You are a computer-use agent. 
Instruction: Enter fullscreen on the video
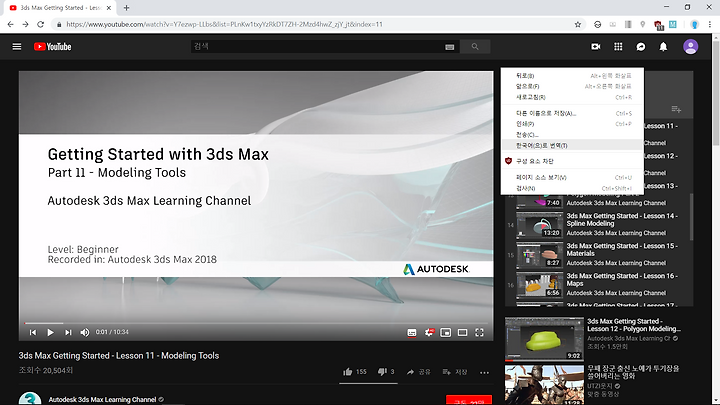tap(479, 332)
